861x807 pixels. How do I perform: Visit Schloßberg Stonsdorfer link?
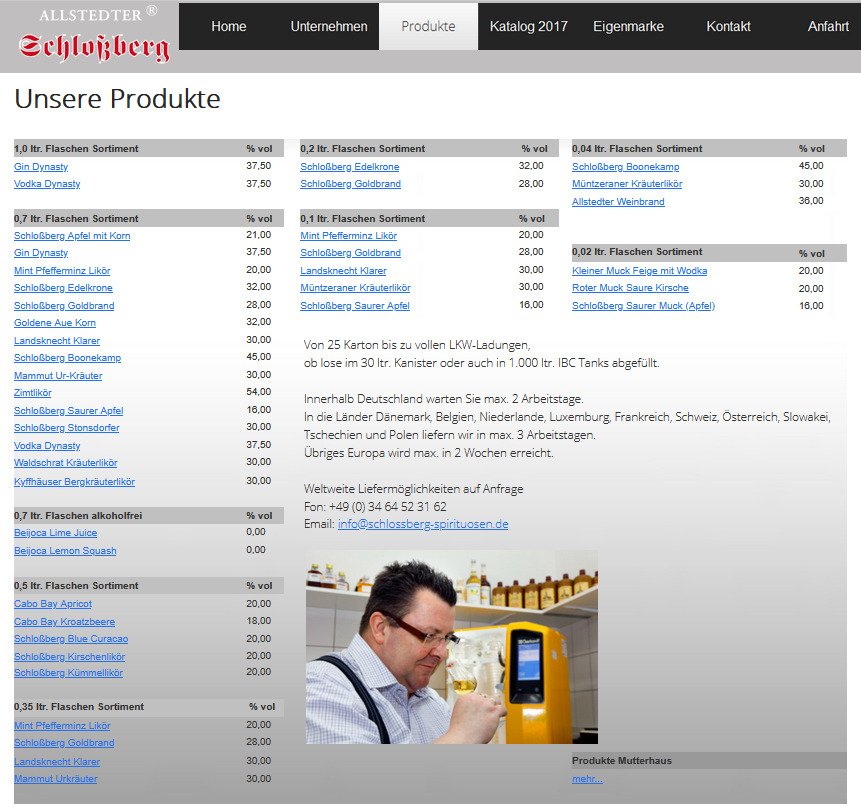(x=66, y=428)
